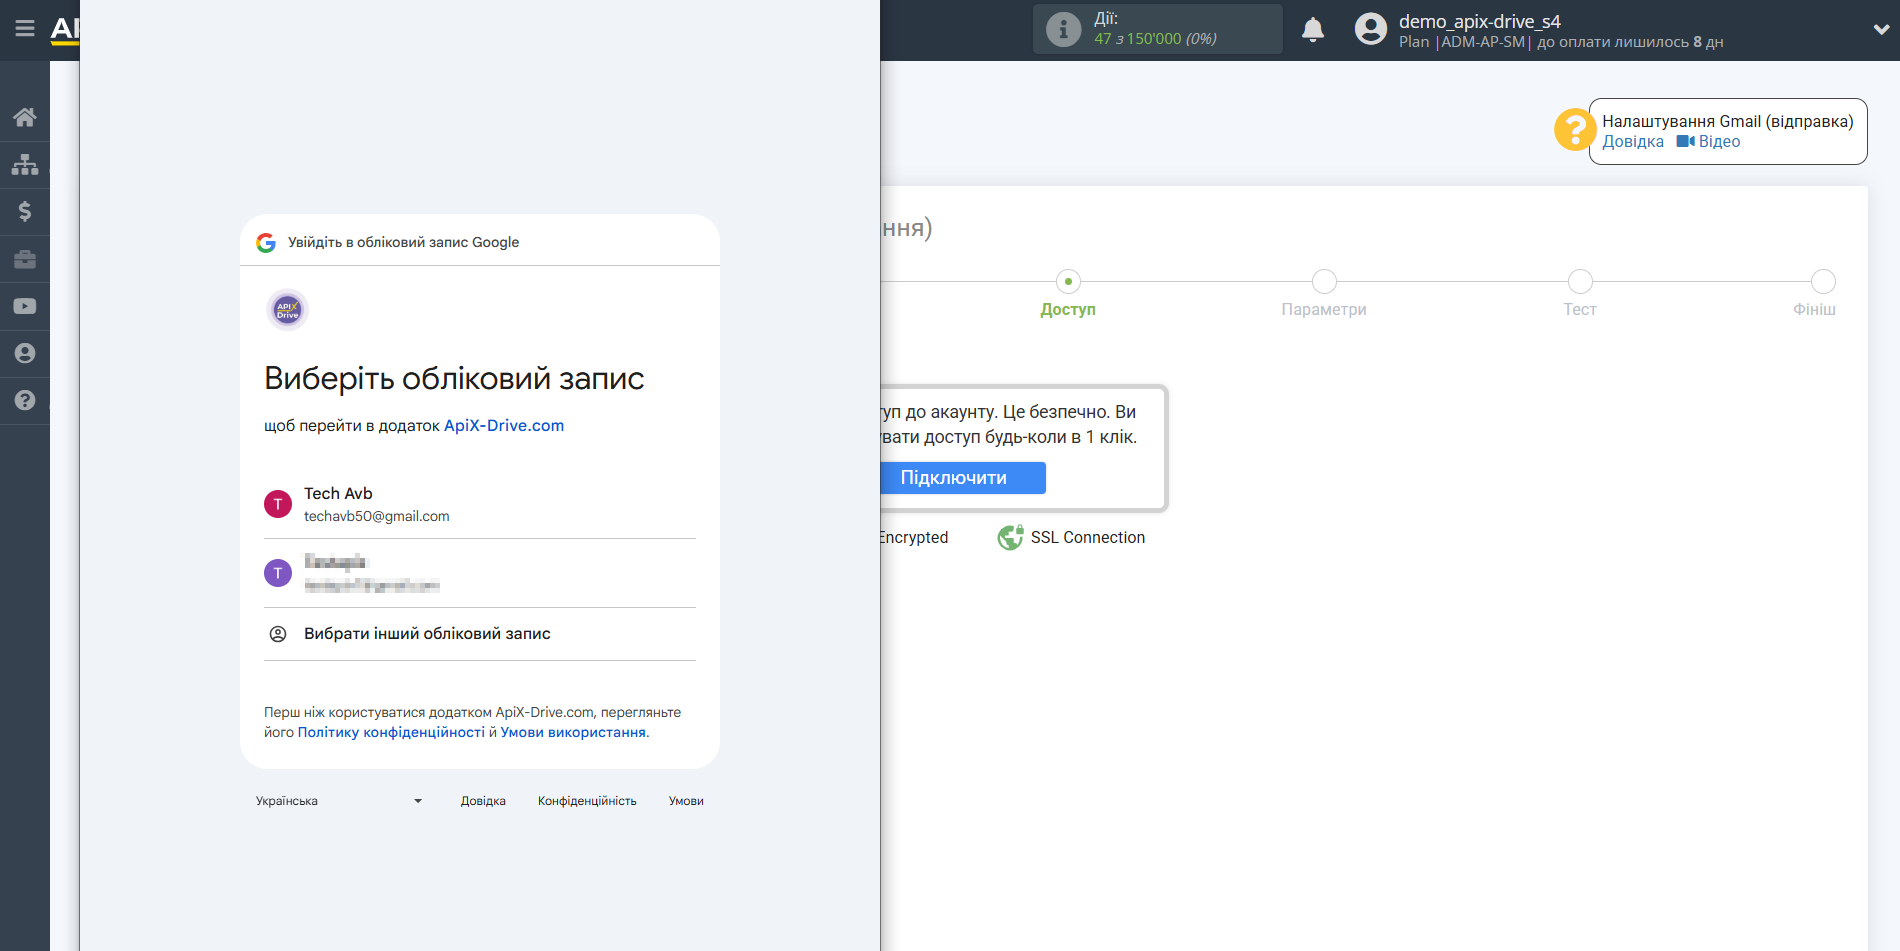Go to Home via sidebar icon
Image resolution: width=1900 pixels, height=951 pixels.
(x=25, y=117)
